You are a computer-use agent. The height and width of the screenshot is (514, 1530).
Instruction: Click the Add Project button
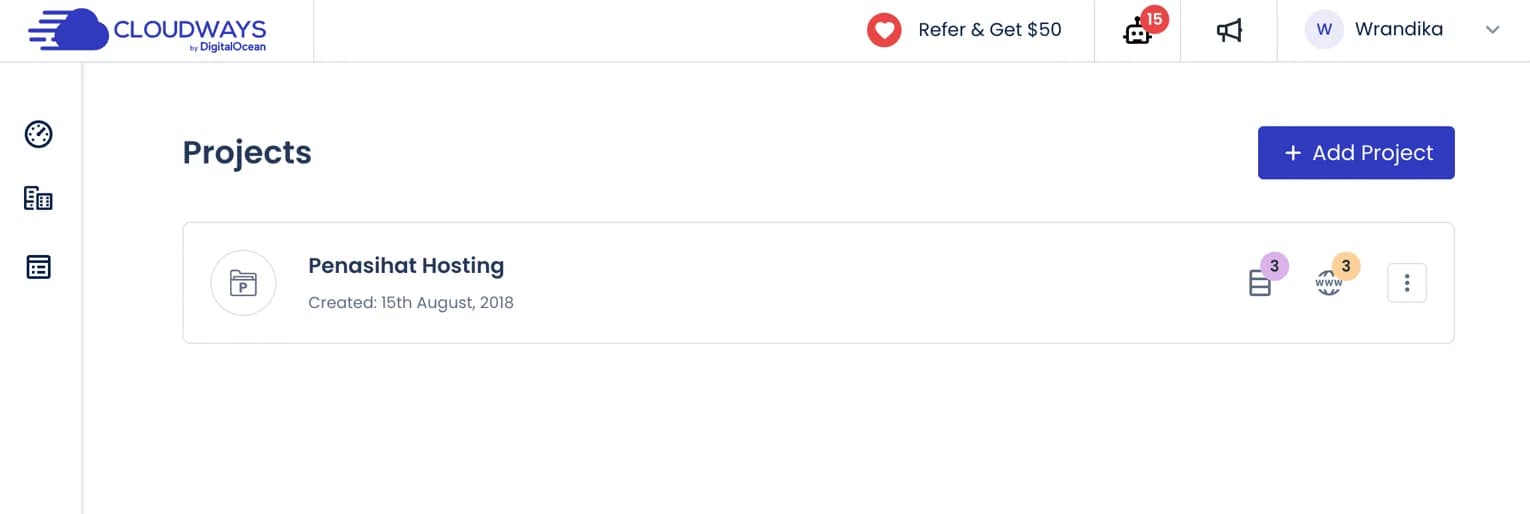click(x=1356, y=153)
